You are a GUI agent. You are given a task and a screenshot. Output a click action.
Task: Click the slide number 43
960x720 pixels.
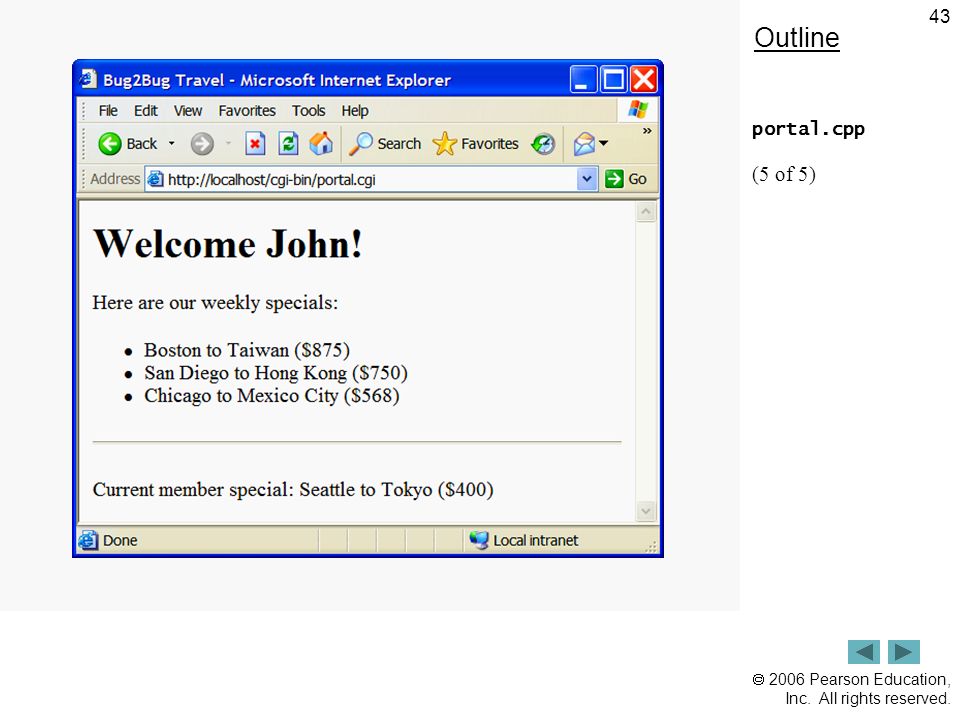pos(939,16)
